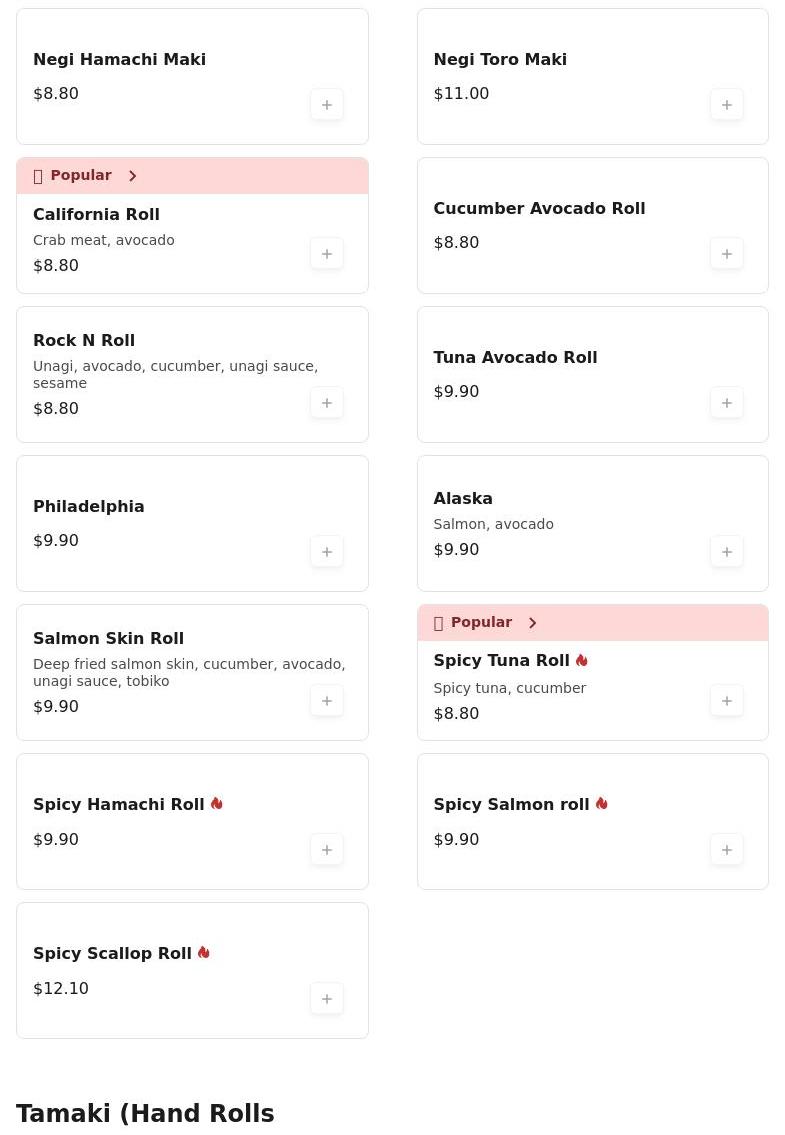Add Negi Toro Maki to order
This screenshot has width=785, height=1135.
click(727, 105)
